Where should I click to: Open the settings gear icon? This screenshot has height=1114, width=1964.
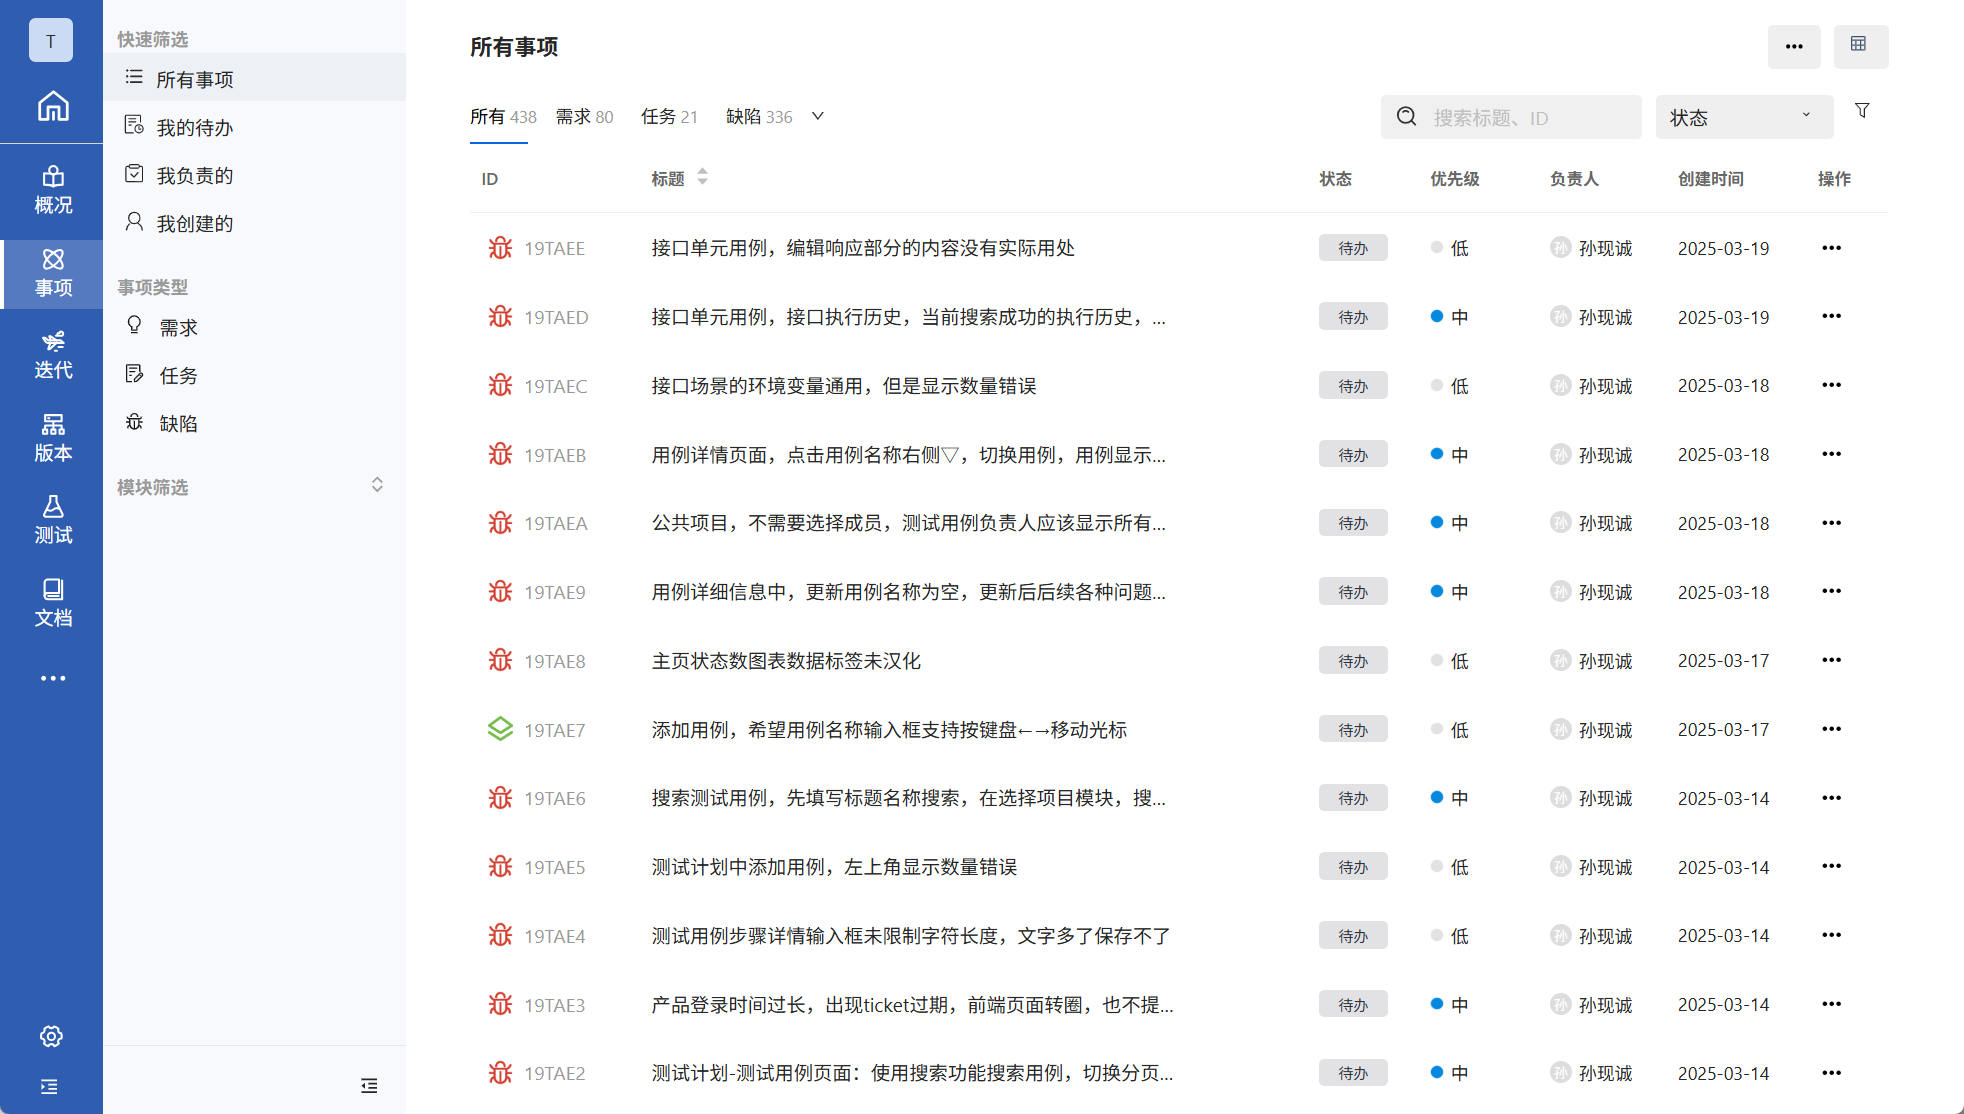(x=51, y=1036)
